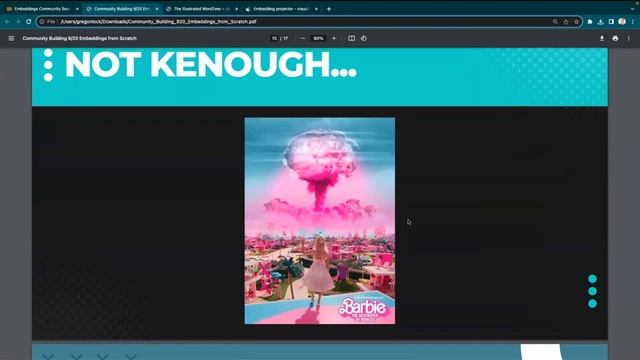Open a new browser tab
Image resolution: width=640 pixels, height=360 pixels.
point(329,9)
